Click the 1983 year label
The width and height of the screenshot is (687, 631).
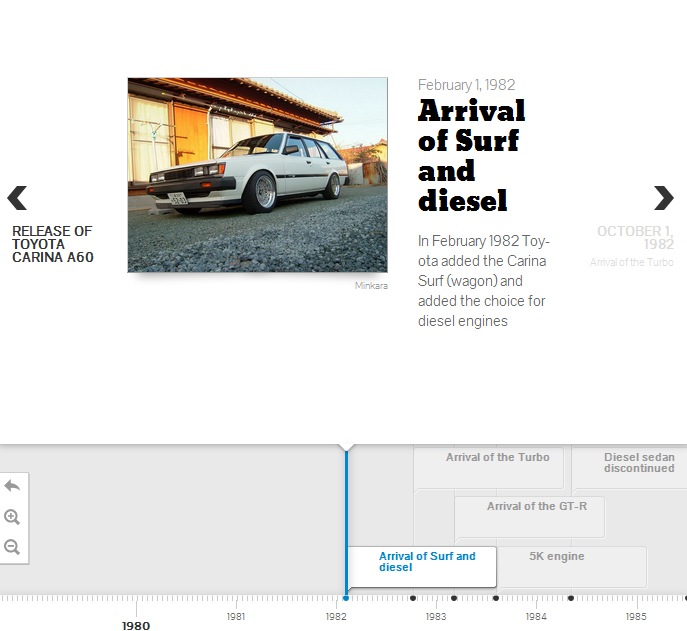coord(436,617)
